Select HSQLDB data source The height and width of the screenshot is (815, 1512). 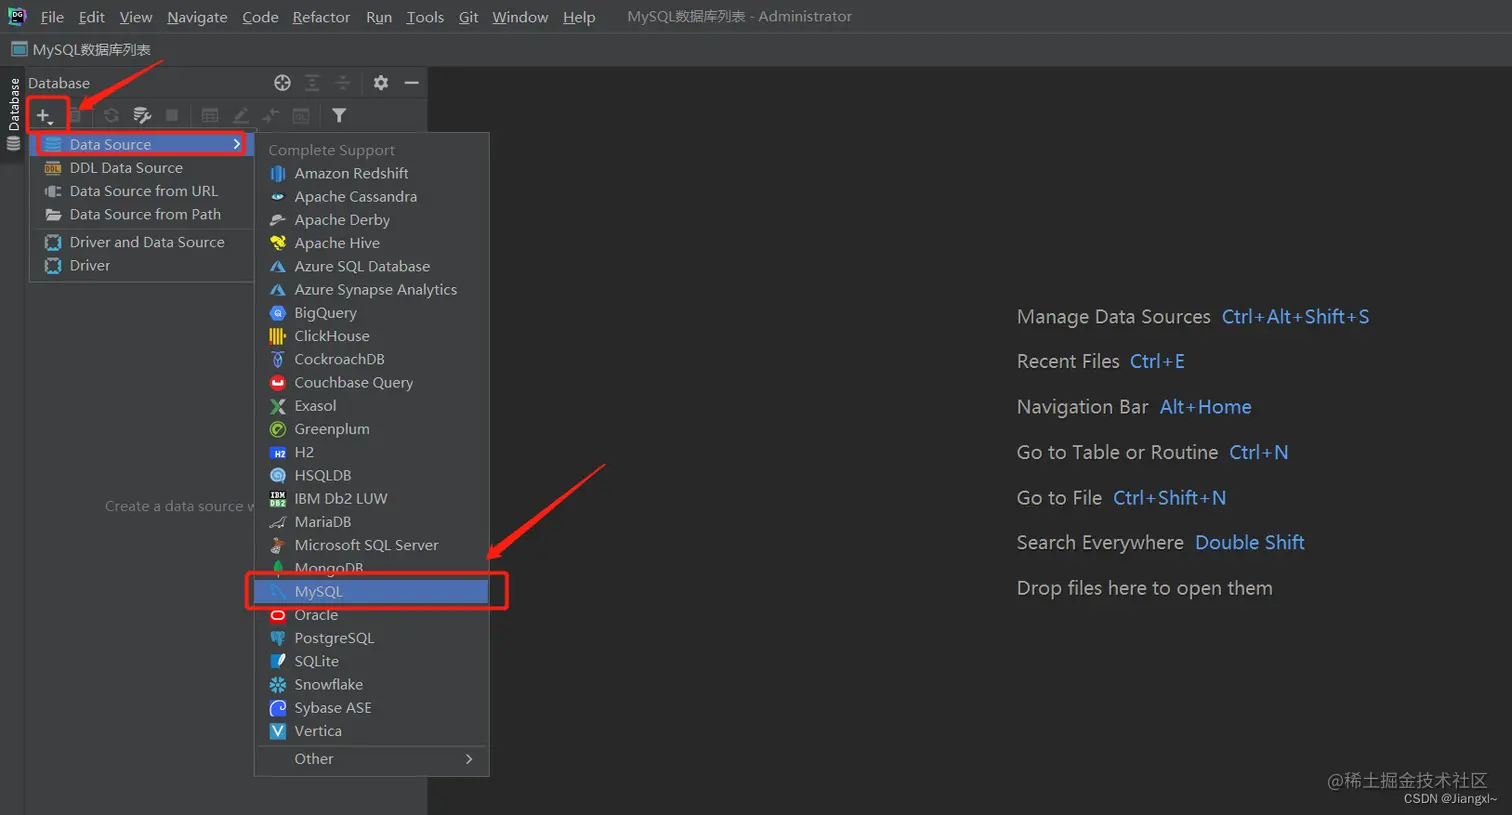coord(371,475)
